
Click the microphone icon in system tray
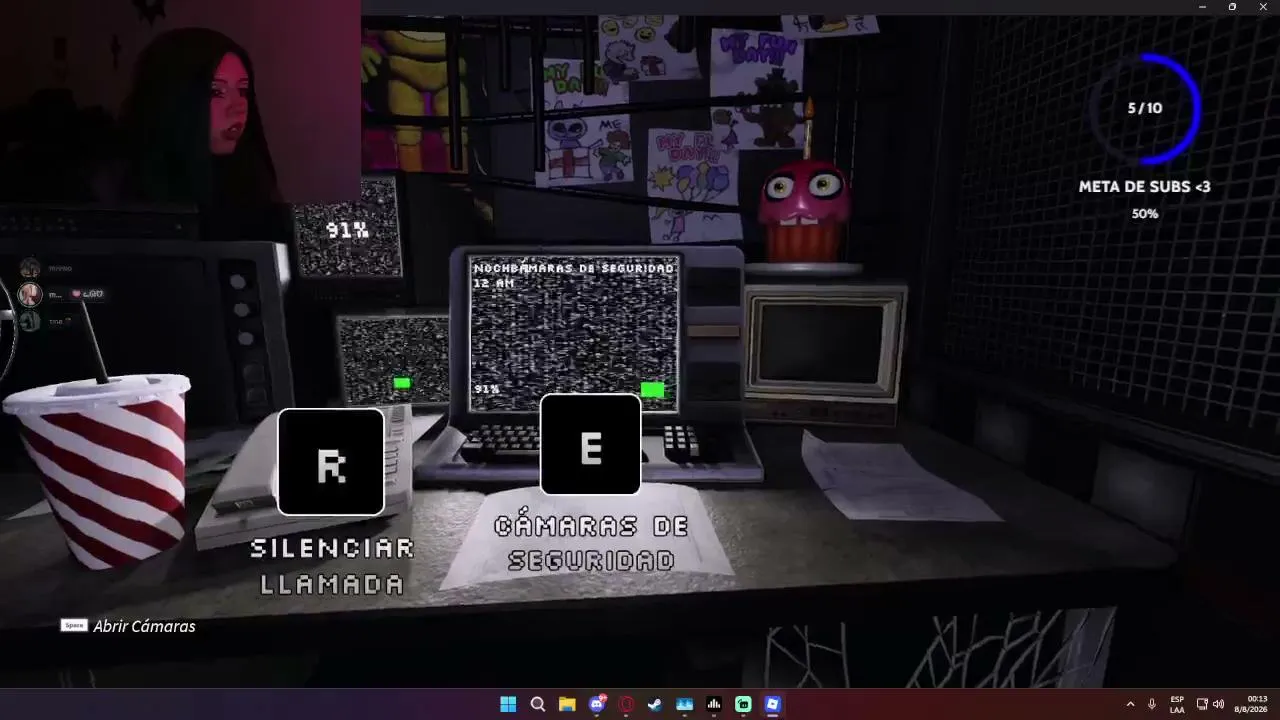(x=1152, y=704)
